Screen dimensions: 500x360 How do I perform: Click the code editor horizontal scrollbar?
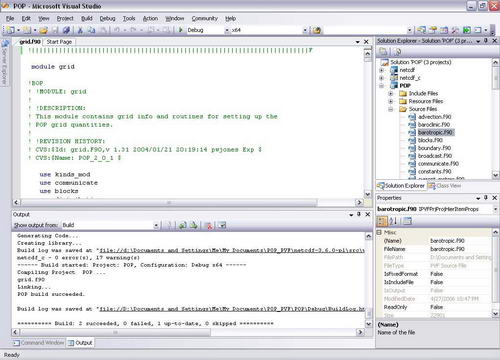click(x=188, y=202)
